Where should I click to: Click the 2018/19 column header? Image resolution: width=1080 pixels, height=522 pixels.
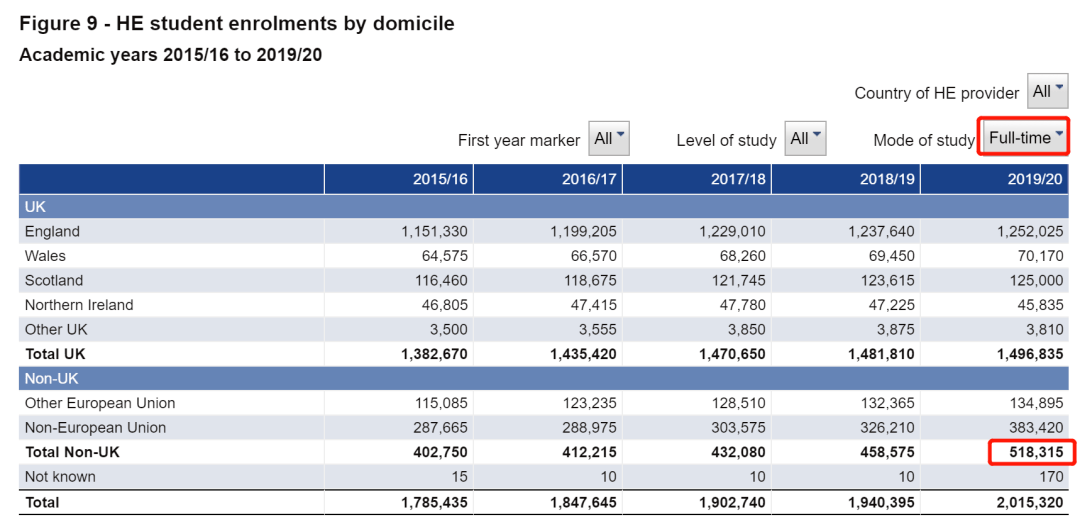846,179
